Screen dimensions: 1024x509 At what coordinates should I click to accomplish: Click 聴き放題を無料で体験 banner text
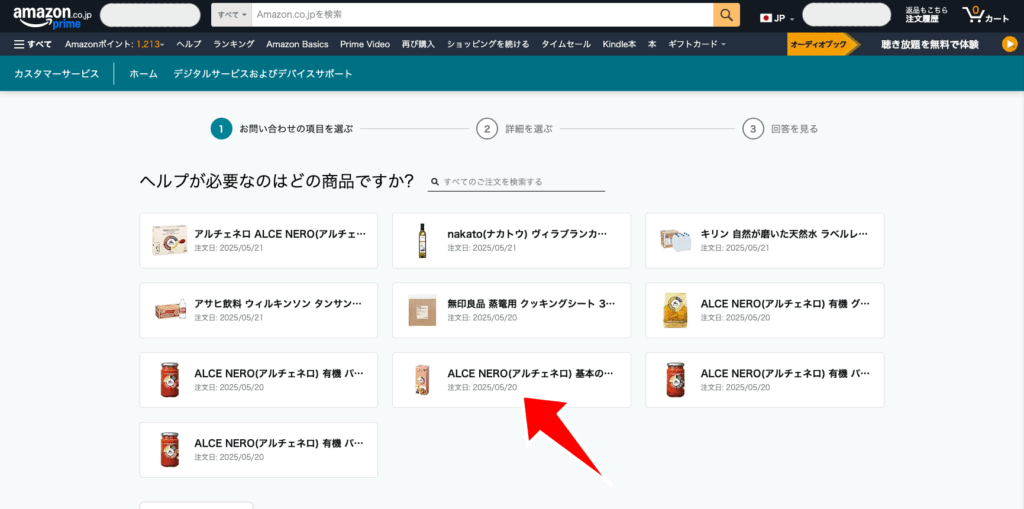pyautogui.click(x=930, y=44)
